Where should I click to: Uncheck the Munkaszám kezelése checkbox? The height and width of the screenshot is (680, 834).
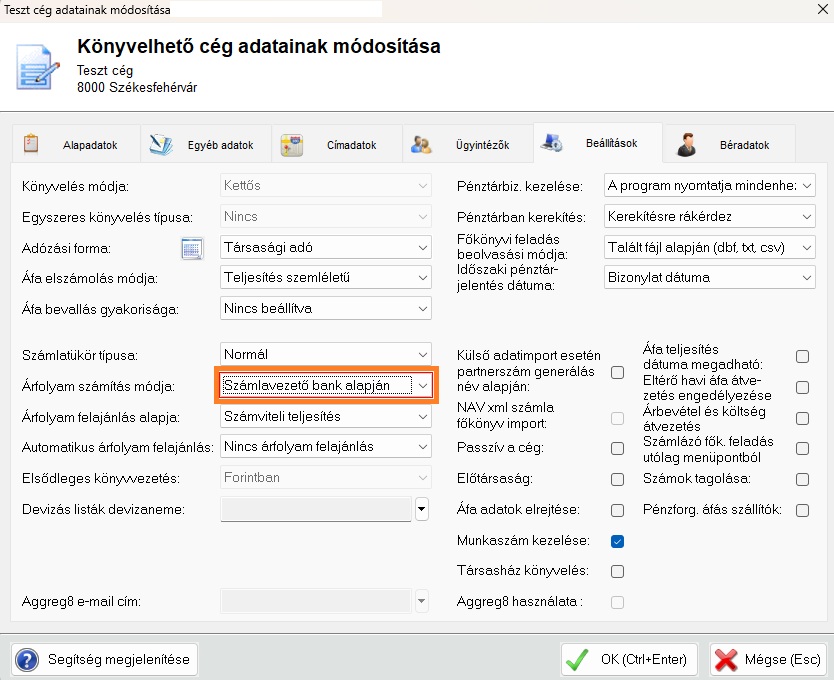click(x=617, y=541)
